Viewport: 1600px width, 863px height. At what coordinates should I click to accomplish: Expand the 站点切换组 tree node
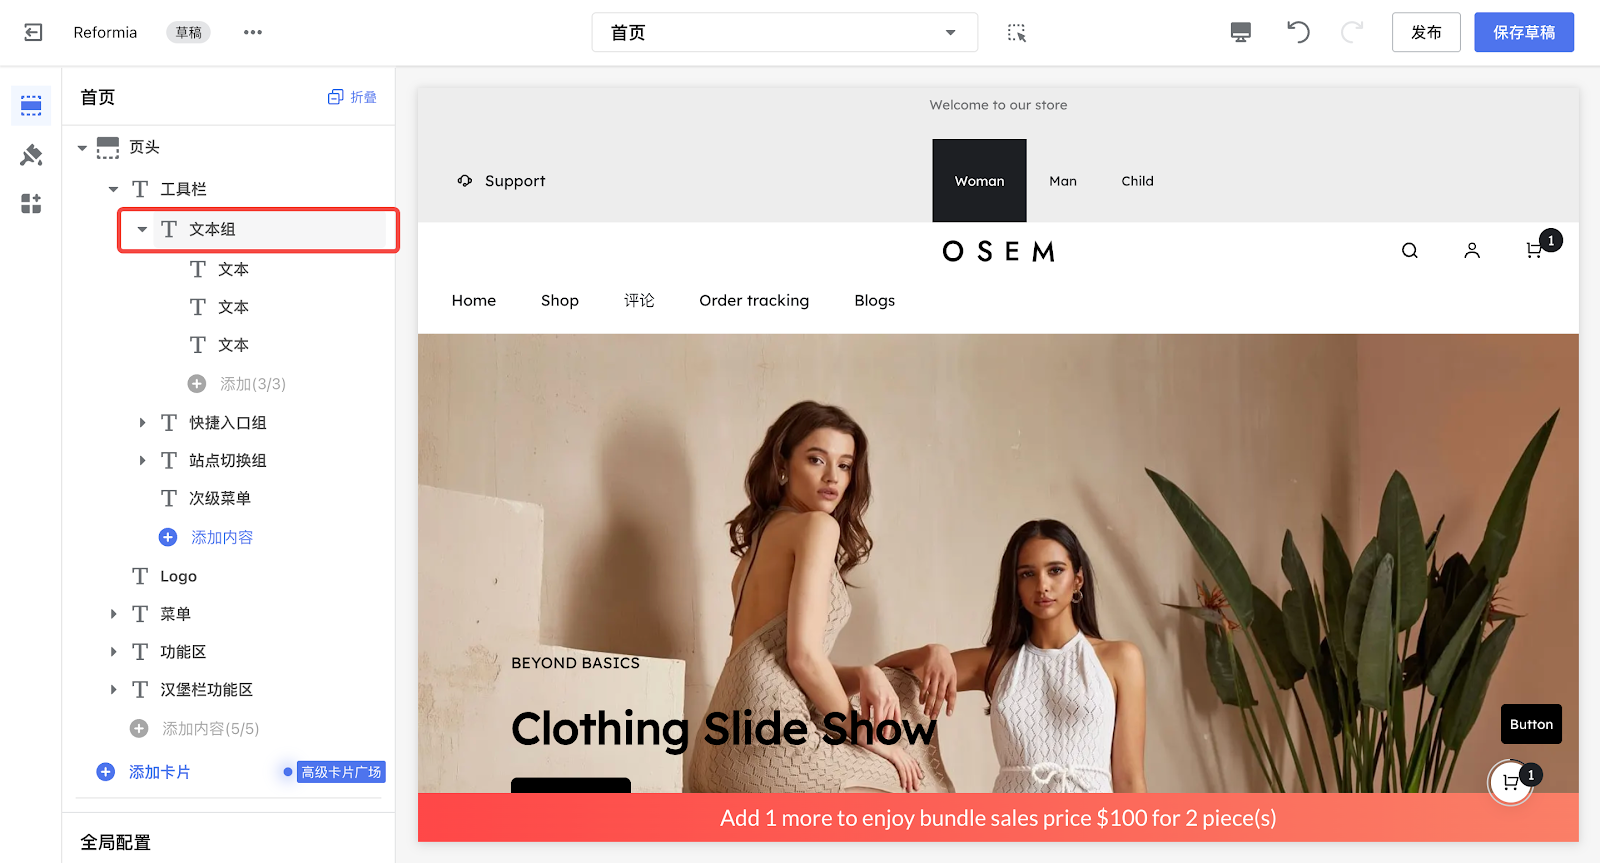(x=142, y=461)
